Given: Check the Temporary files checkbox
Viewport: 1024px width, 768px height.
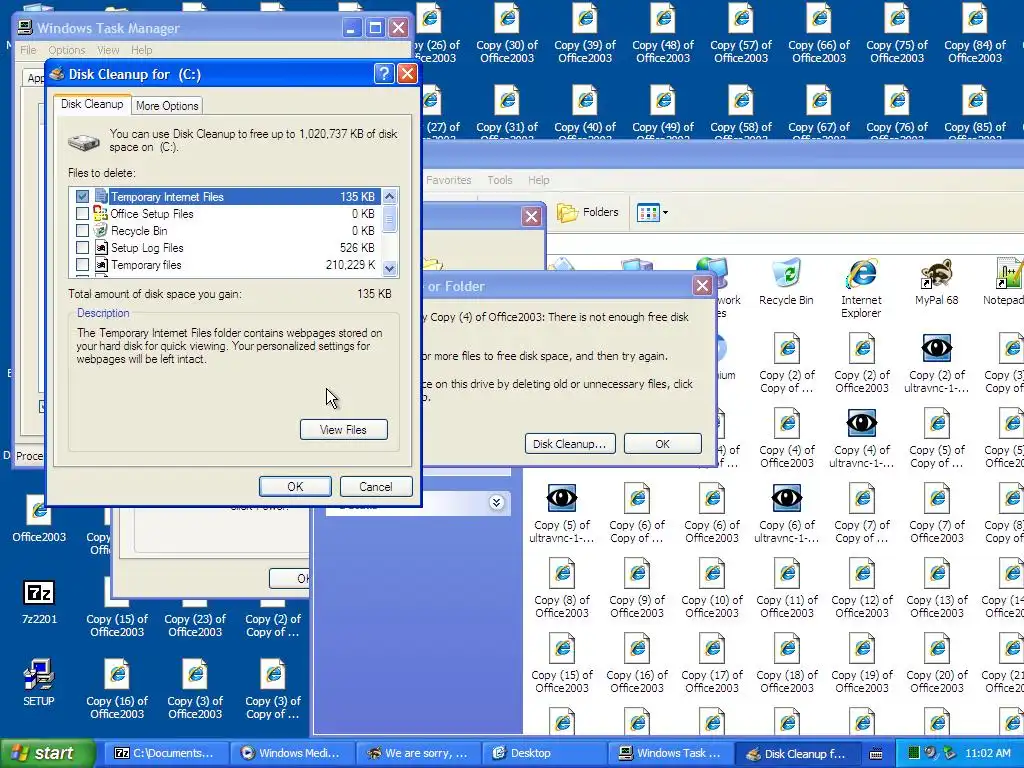Looking at the screenshot, I should [82, 264].
